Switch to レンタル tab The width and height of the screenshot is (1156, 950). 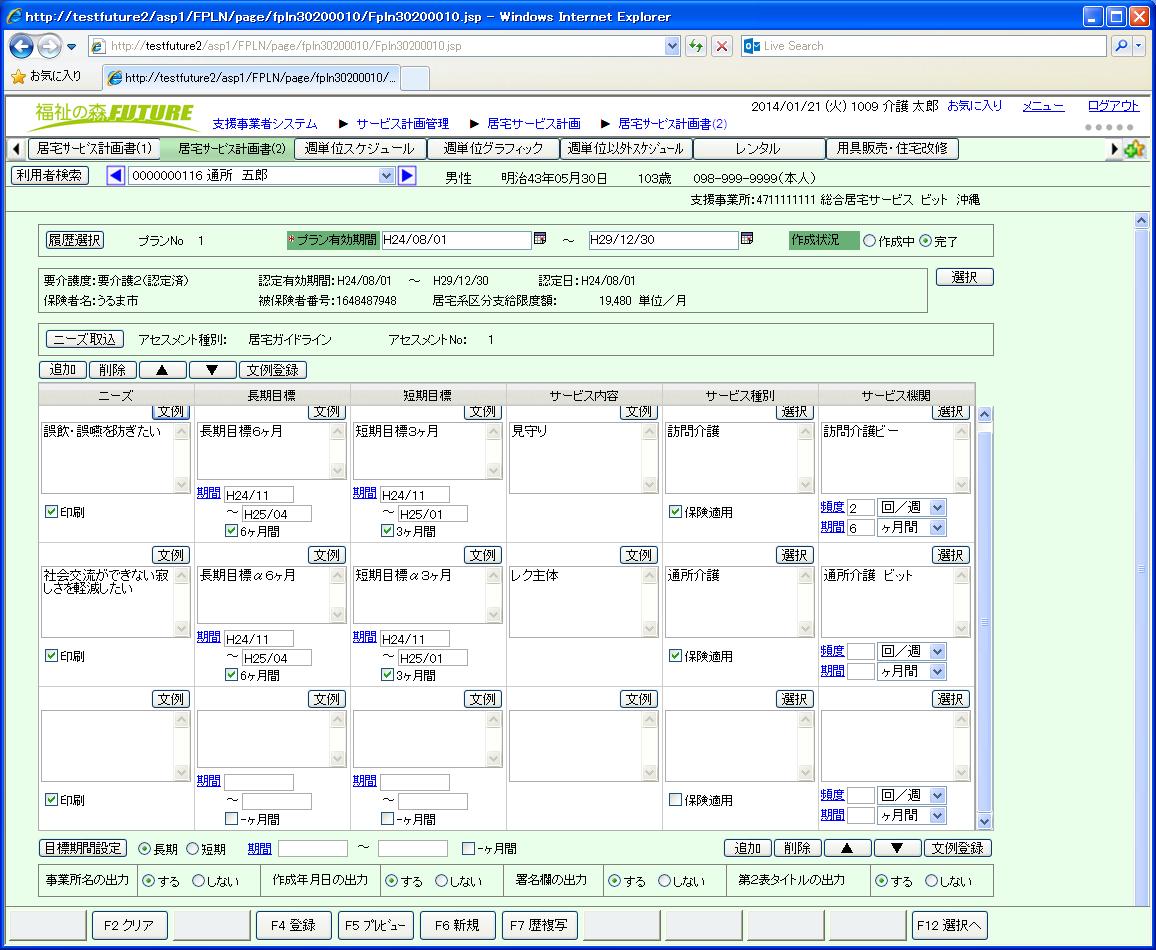759,149
